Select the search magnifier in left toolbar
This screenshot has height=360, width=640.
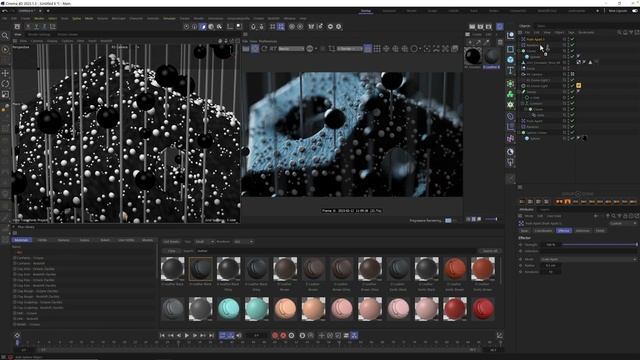(5, 36)
